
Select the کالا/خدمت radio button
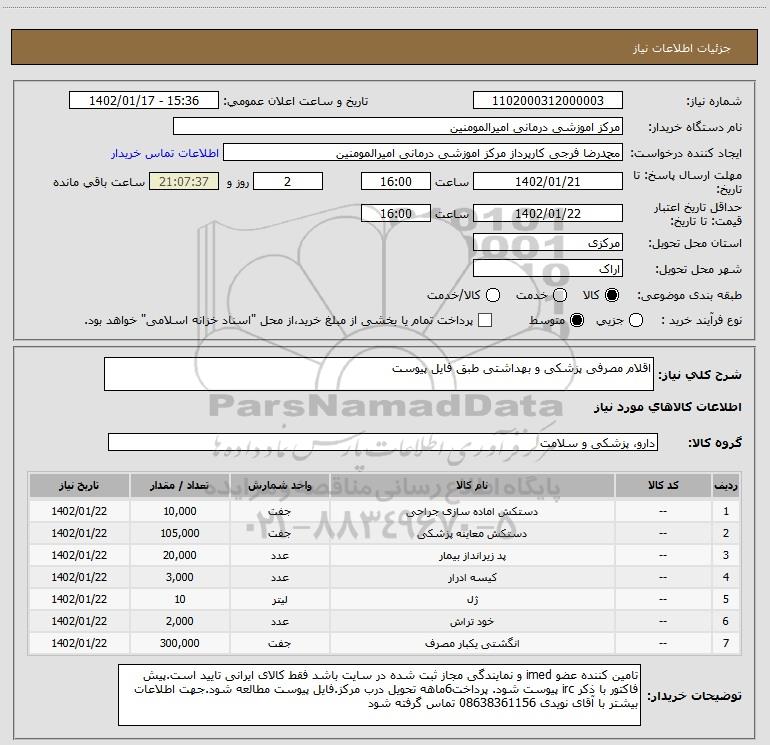tap(493, 295)
